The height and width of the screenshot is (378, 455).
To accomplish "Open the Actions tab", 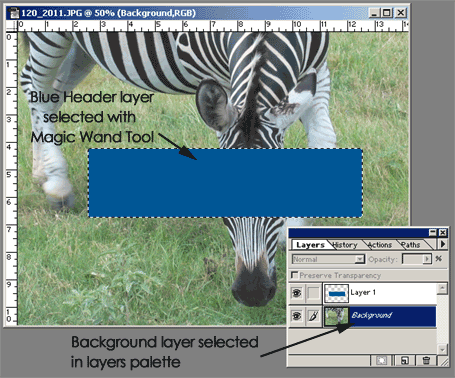I will [380, 245].
